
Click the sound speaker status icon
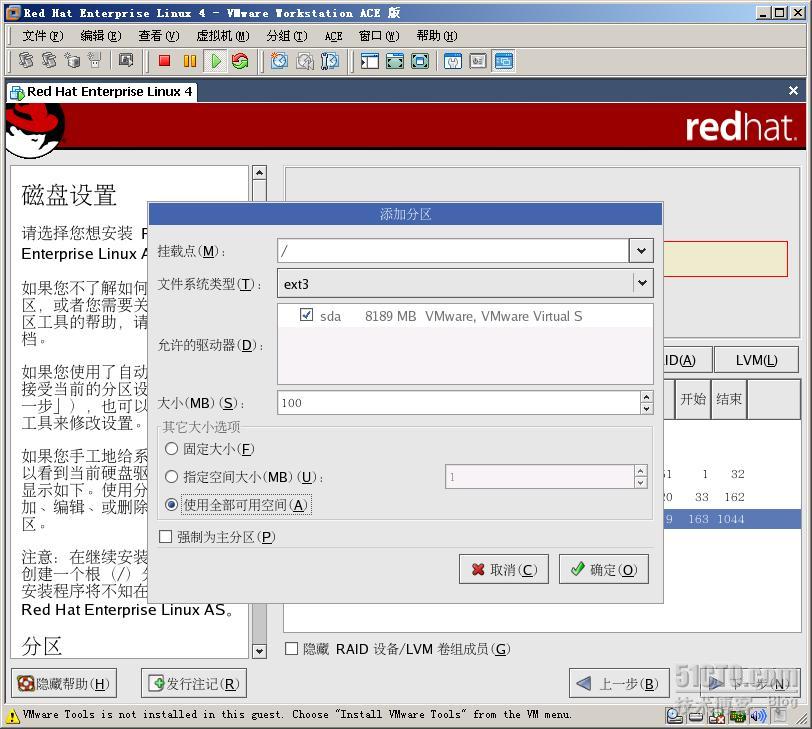(758, 717)
